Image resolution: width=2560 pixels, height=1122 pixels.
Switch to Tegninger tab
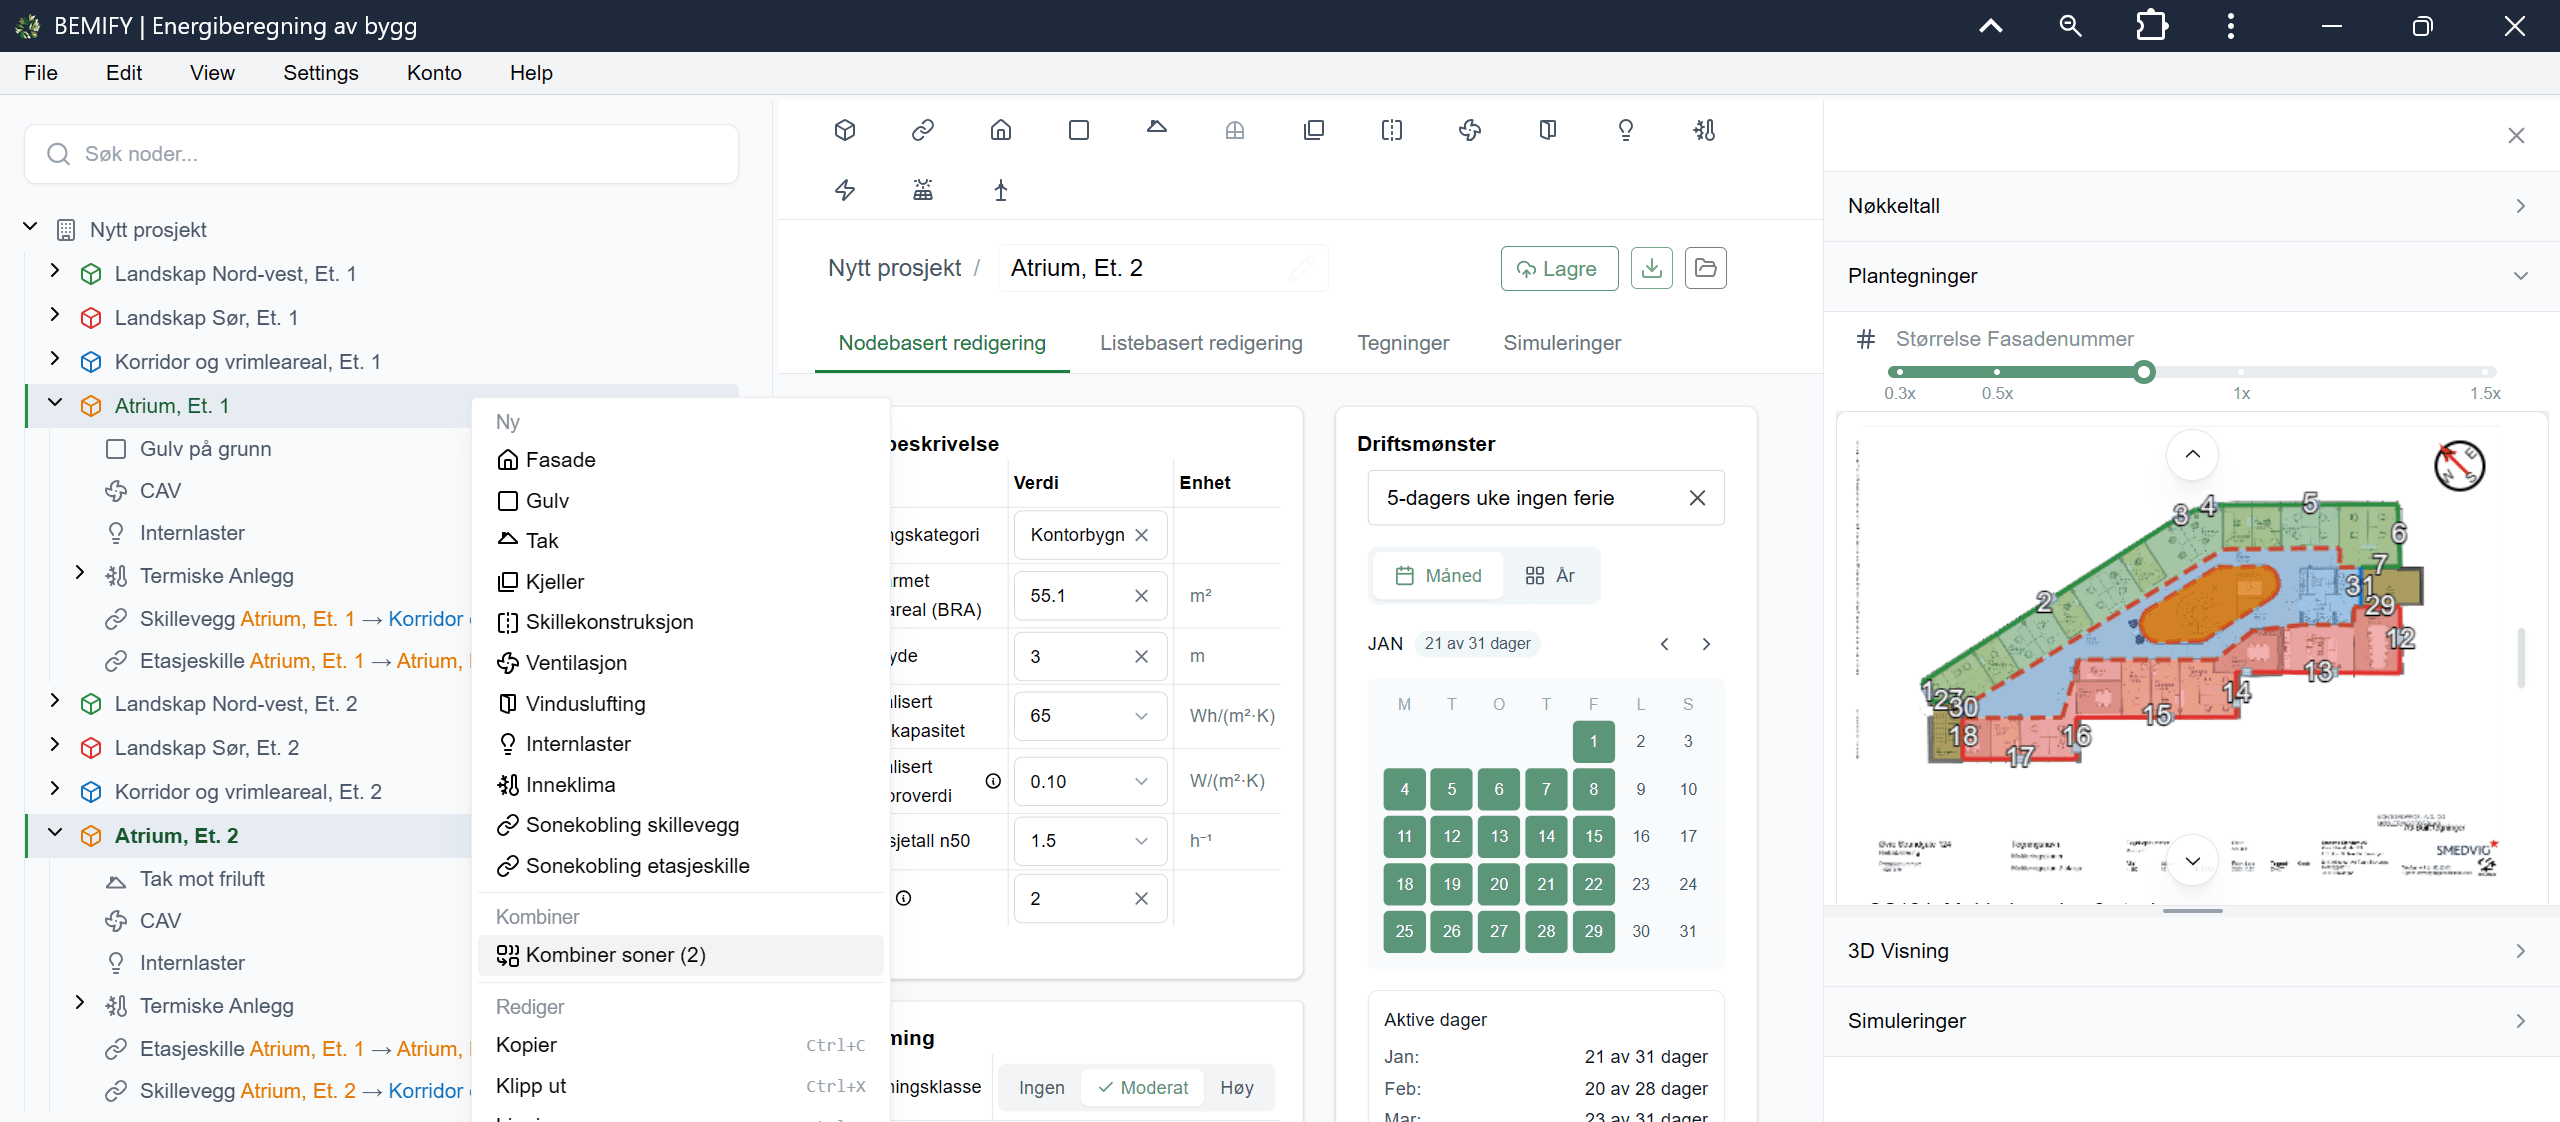1403,343
